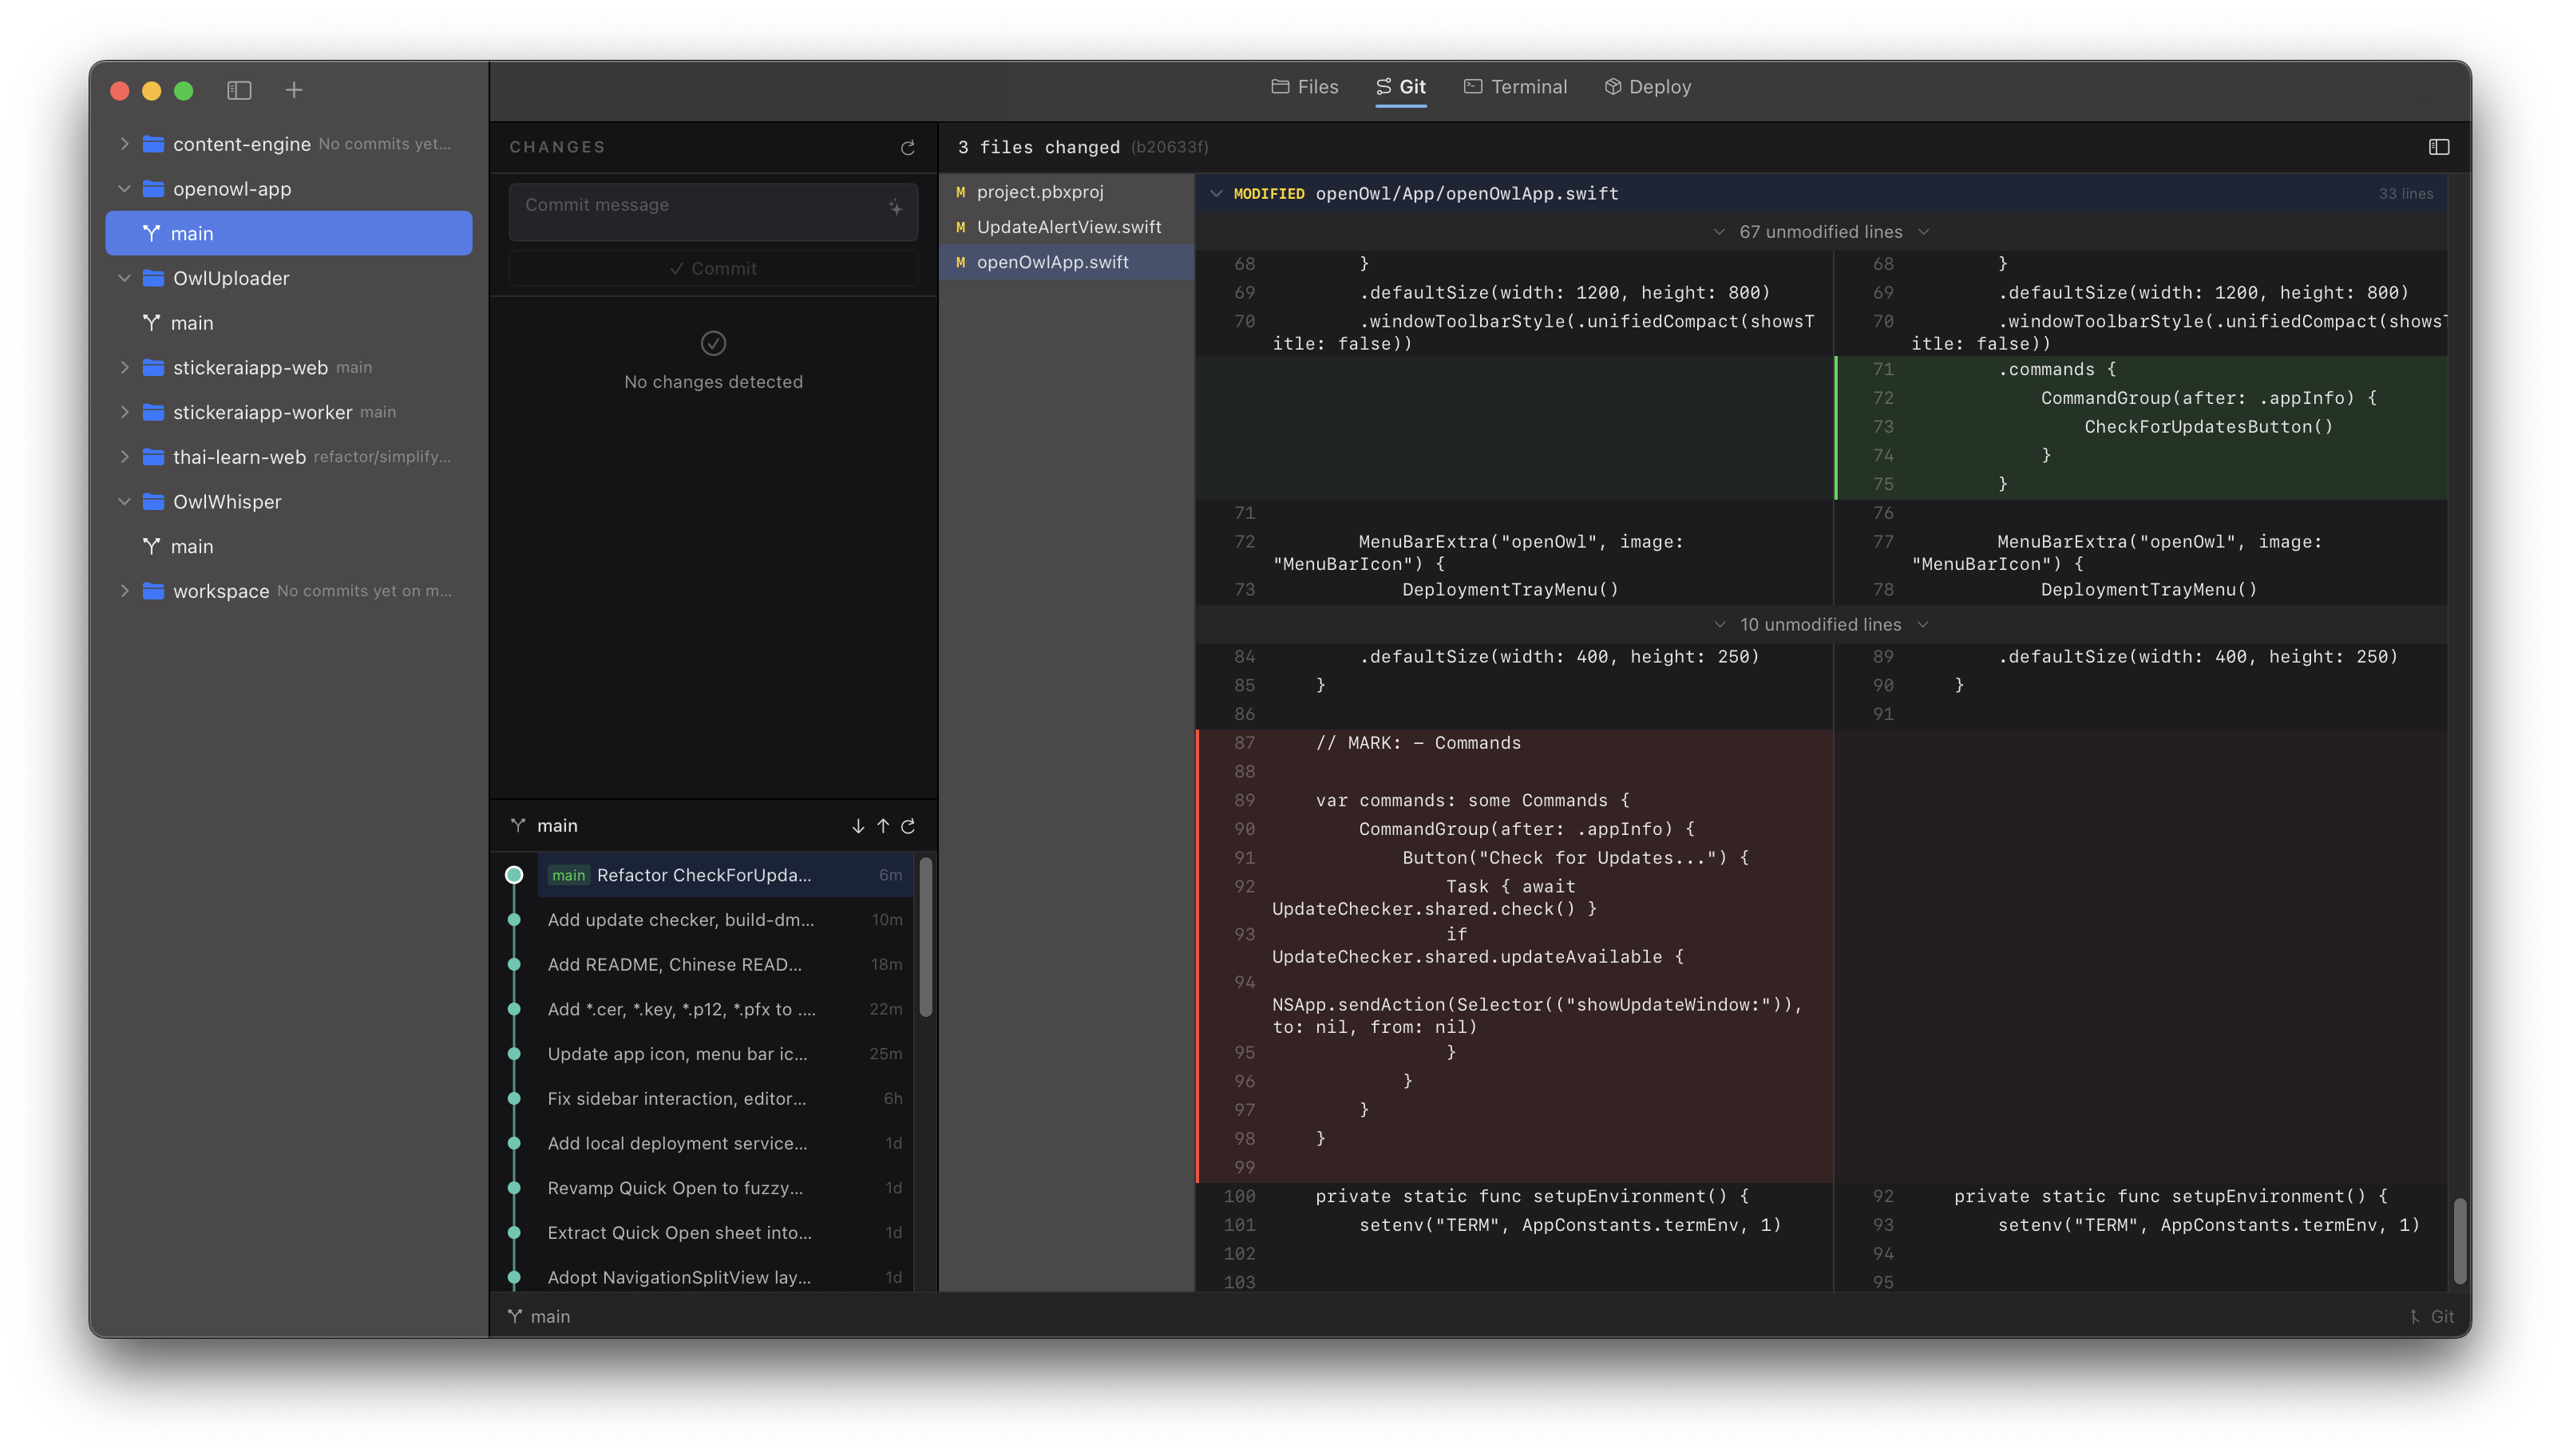Toggle the sidebar visibility icon
Image resolution: width=2561 pixels, height=1456 pixels.
239,90
